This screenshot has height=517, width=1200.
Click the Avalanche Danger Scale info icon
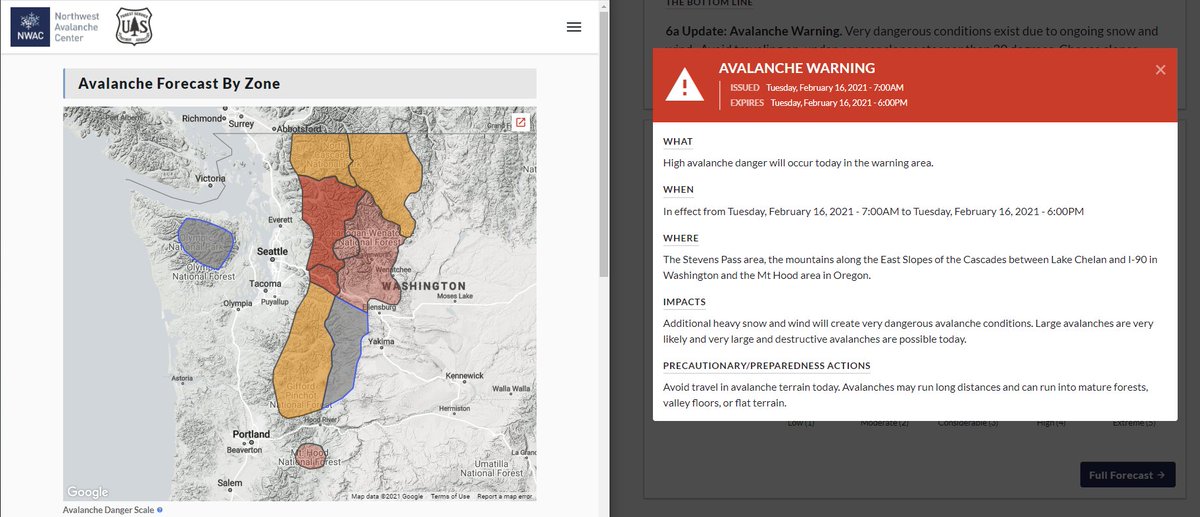click(160, 510)
